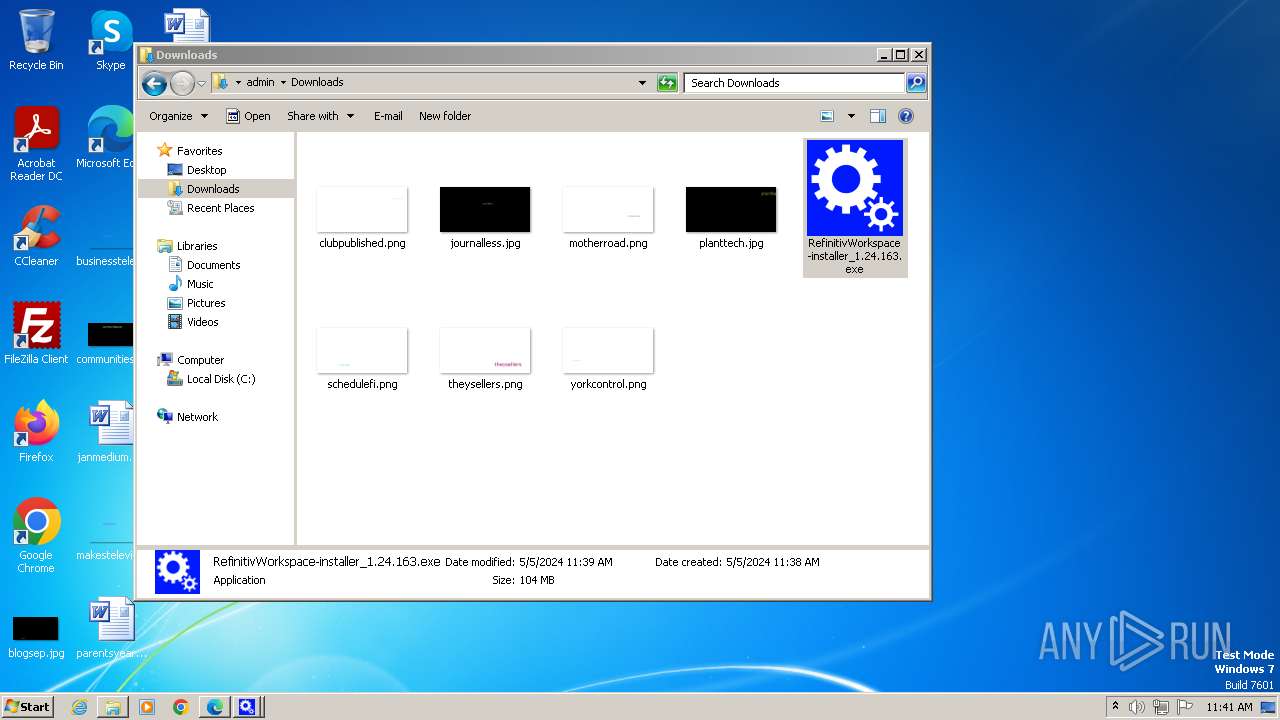The width and height of the screenshot is (1280, 720).
Task: Open recent pages dropdown beside Forward
Action: point(201,83)
